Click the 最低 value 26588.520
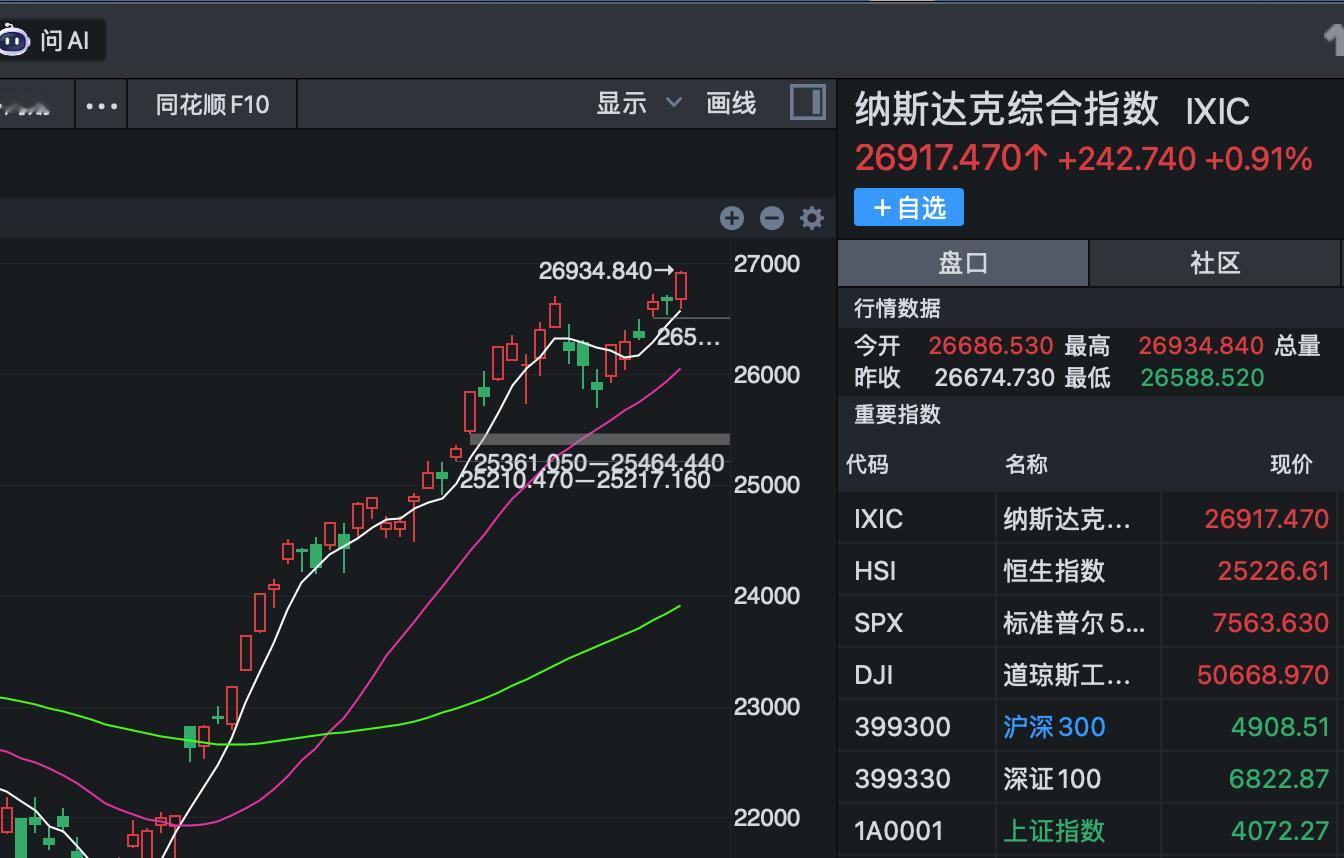 [1202, 378]
